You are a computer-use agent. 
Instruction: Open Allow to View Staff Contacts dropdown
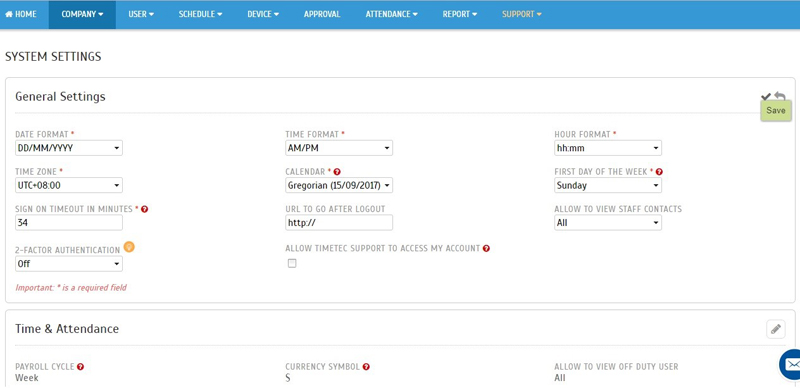pyautogui.click(x=608, y=223)
